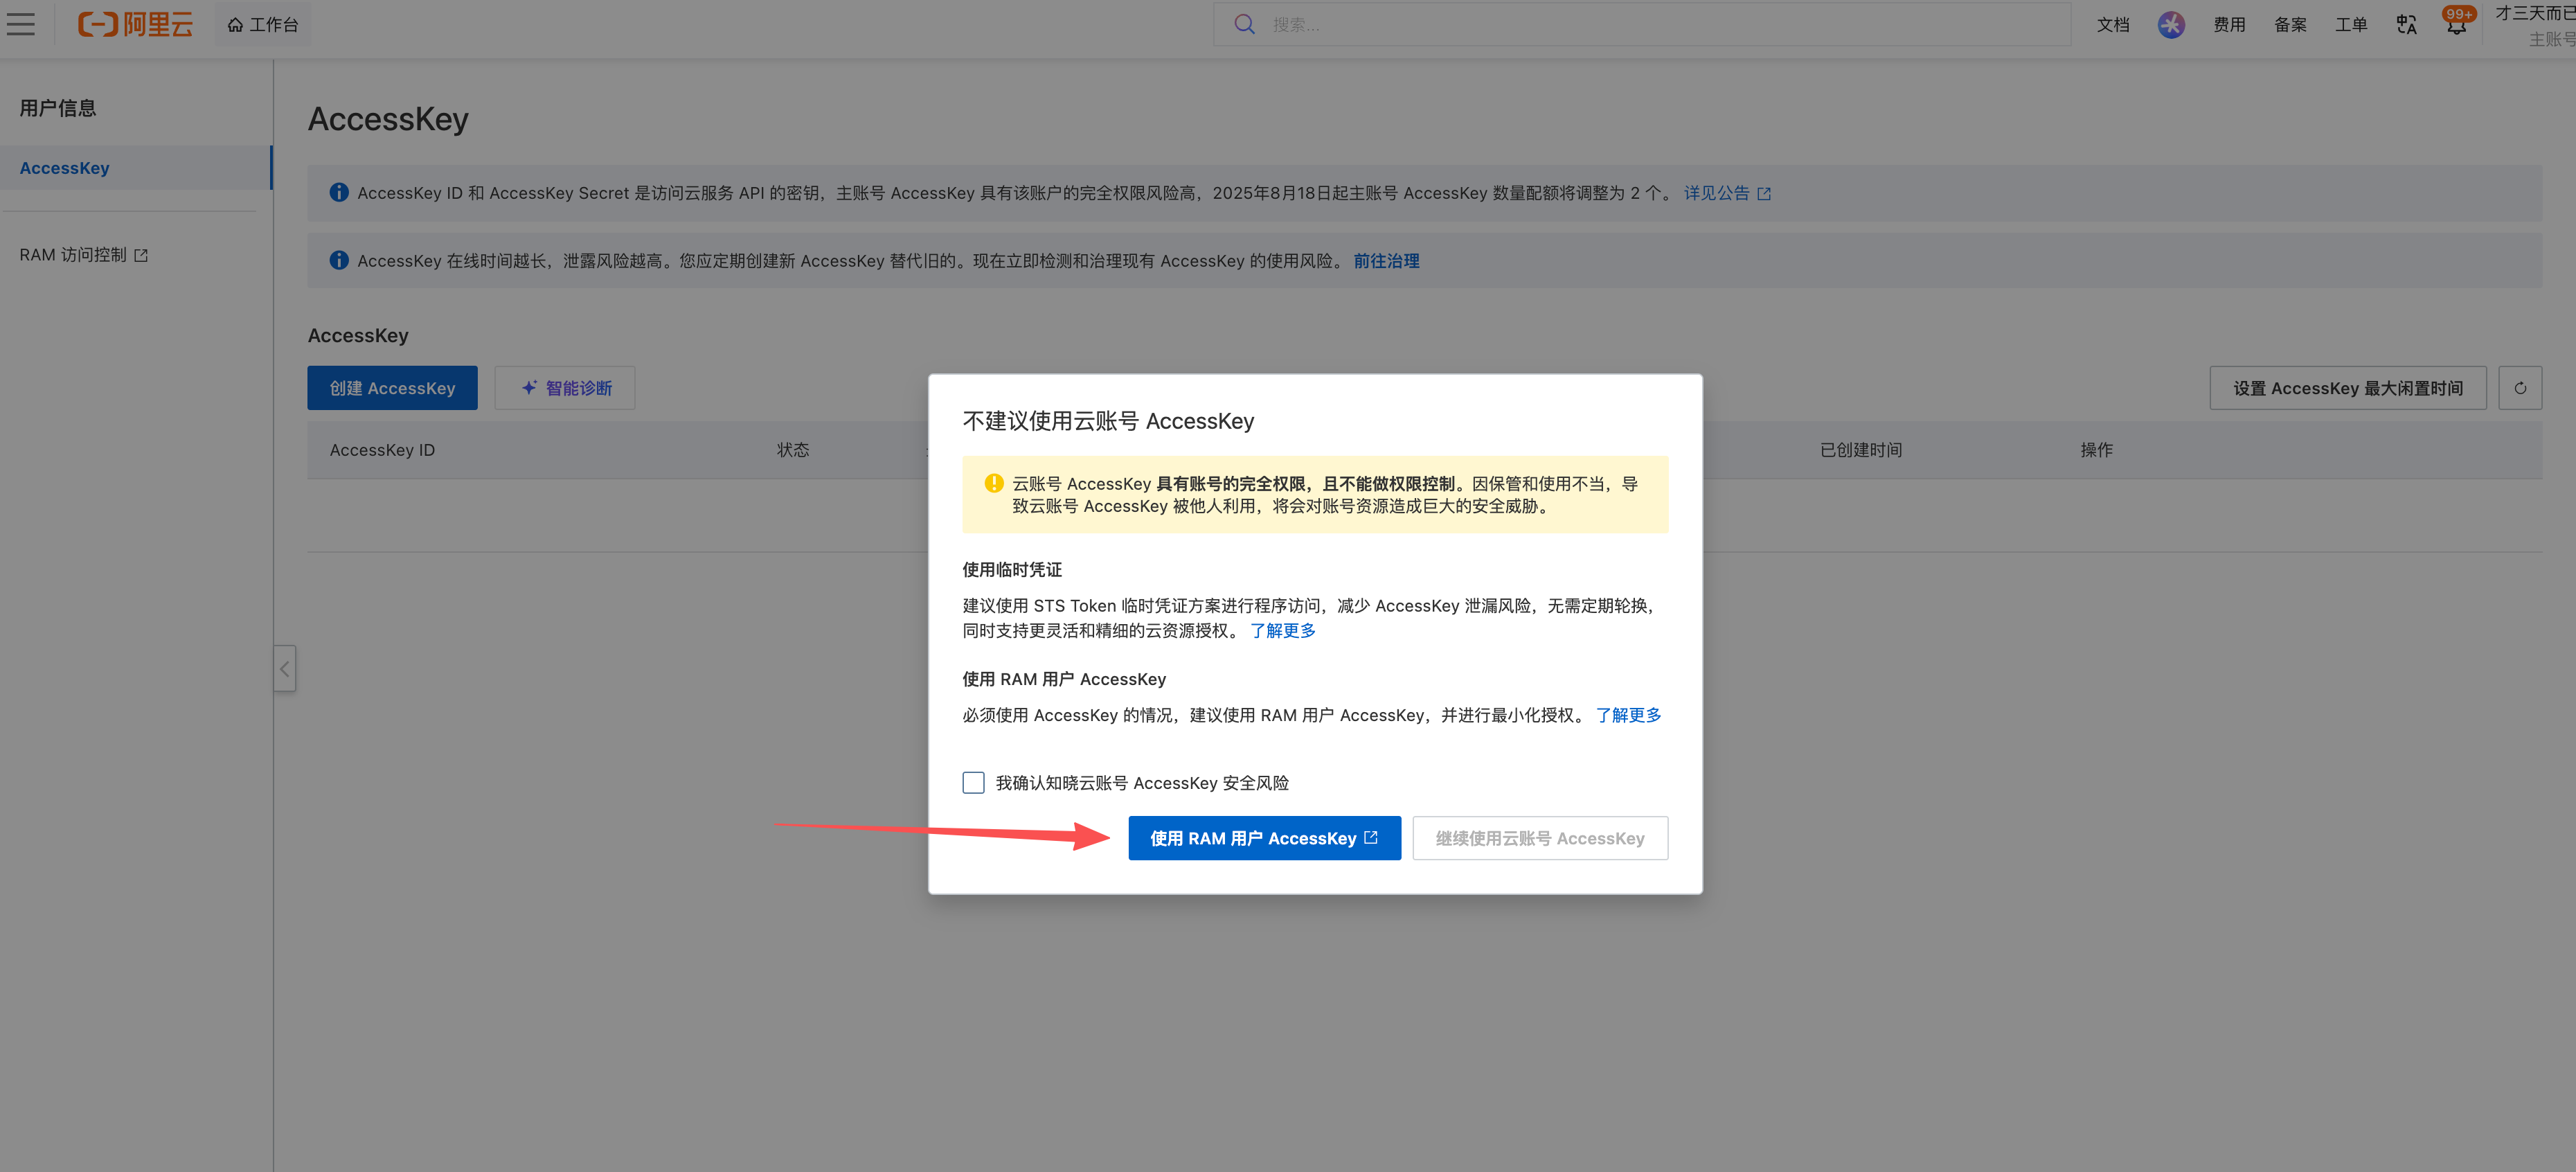
Task: Click the external link icon beside RAM 访问控制
Action: pos(141,256)
